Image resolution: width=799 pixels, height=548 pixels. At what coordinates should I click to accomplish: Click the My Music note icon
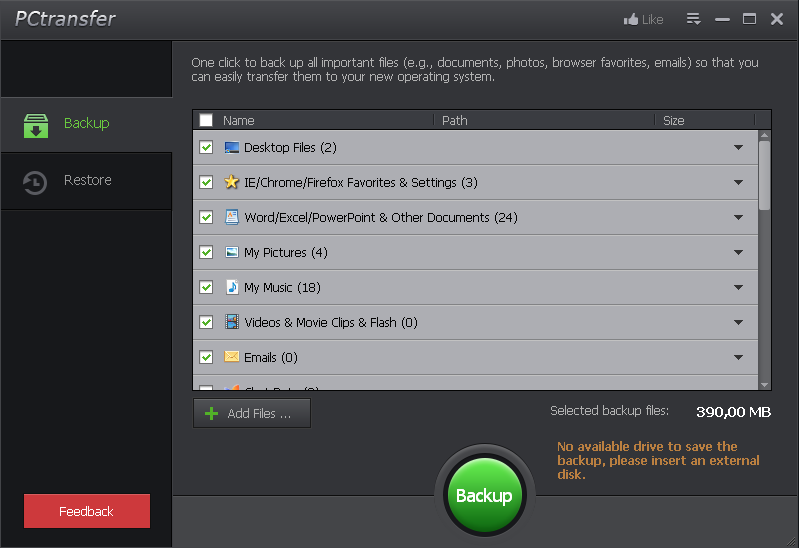click(x=232, y=287)
